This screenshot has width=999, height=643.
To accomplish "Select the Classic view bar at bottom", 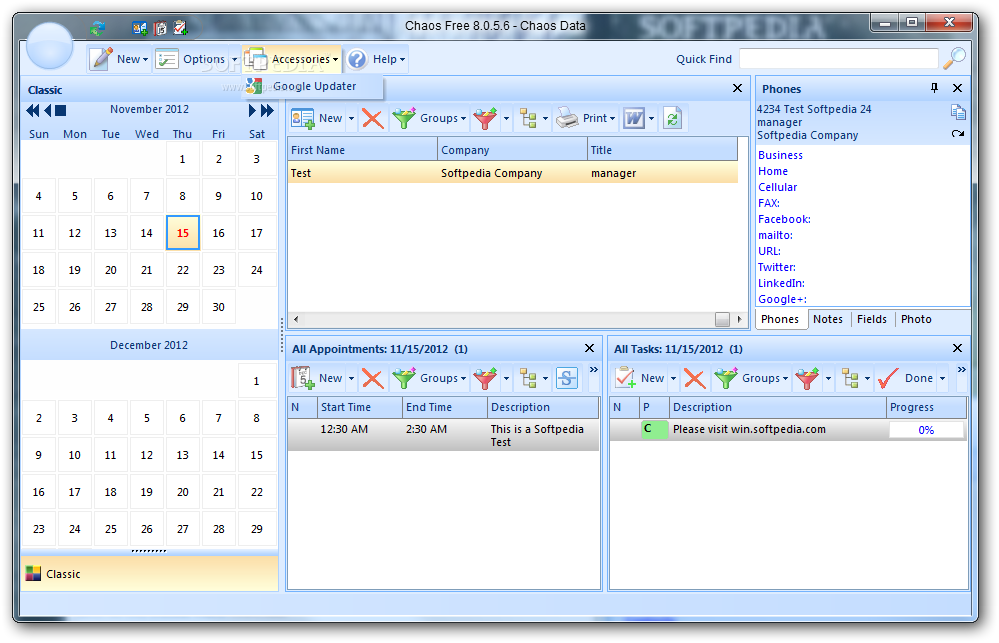I will (x=150, y=574).
